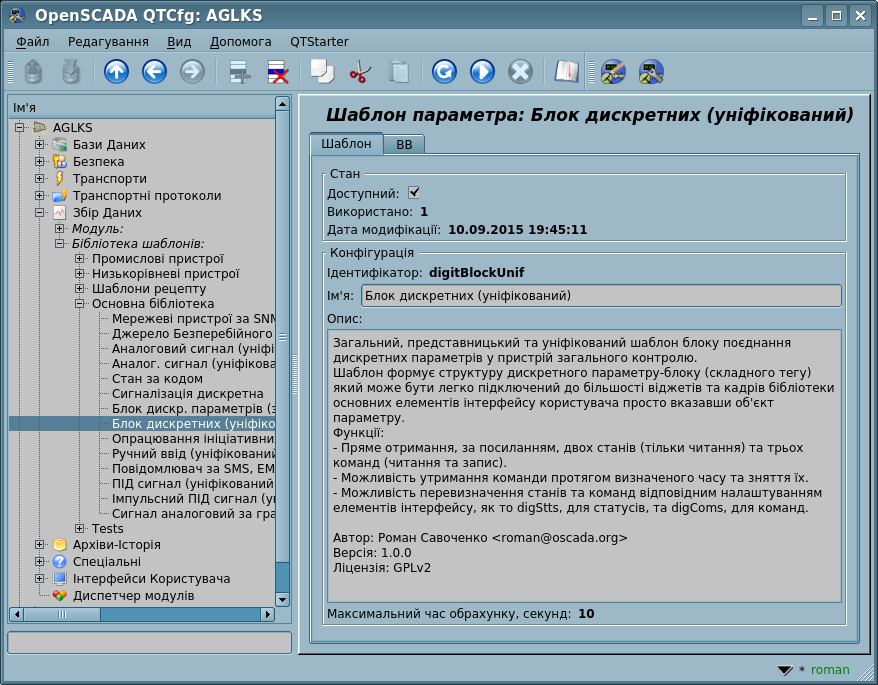
Task: Expand the 'Архіви-Історія' tree node
Action: 40,545
